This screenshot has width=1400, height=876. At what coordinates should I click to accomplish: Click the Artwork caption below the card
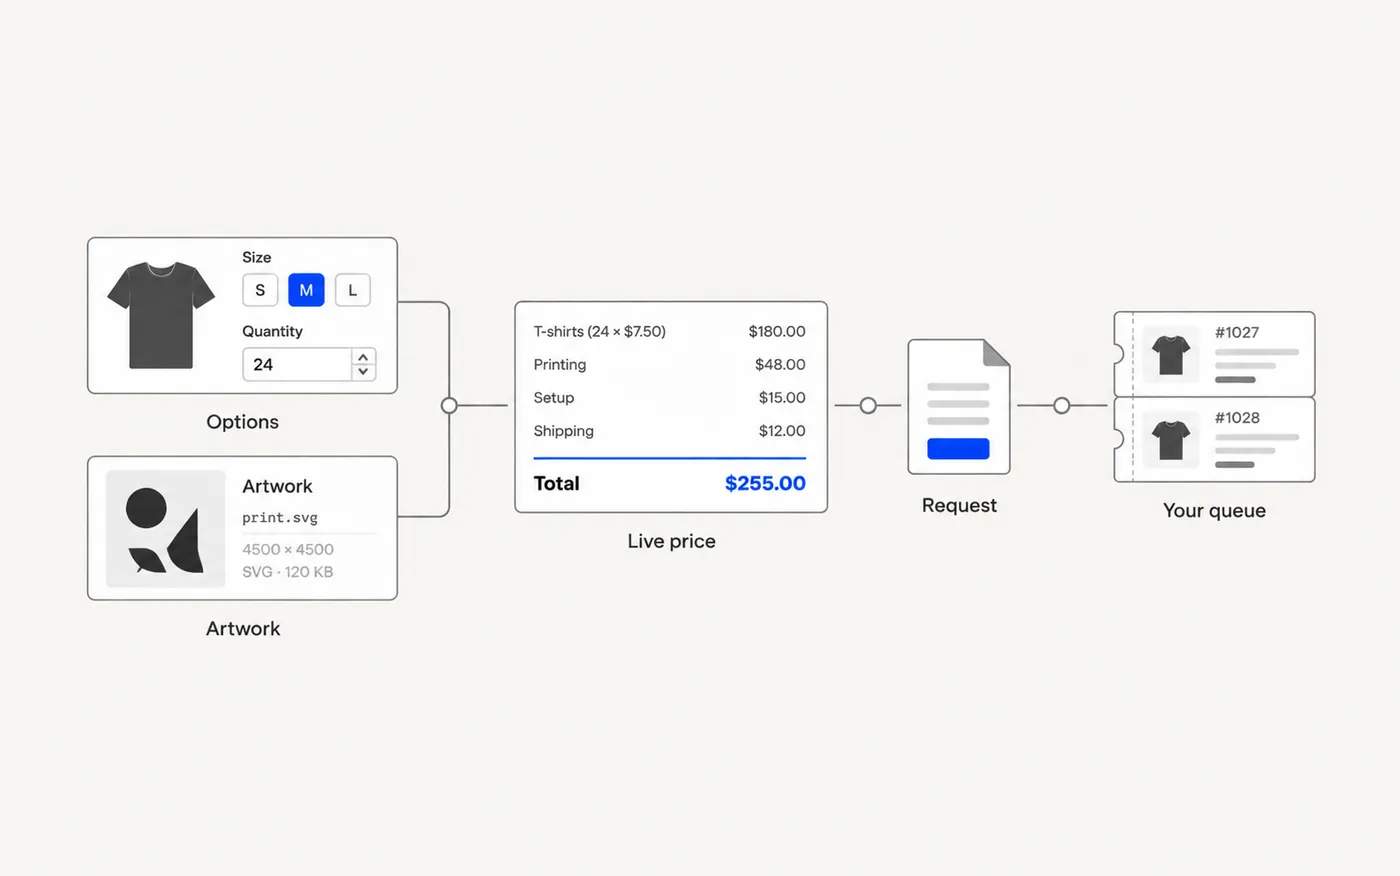[x=243, y=628]
